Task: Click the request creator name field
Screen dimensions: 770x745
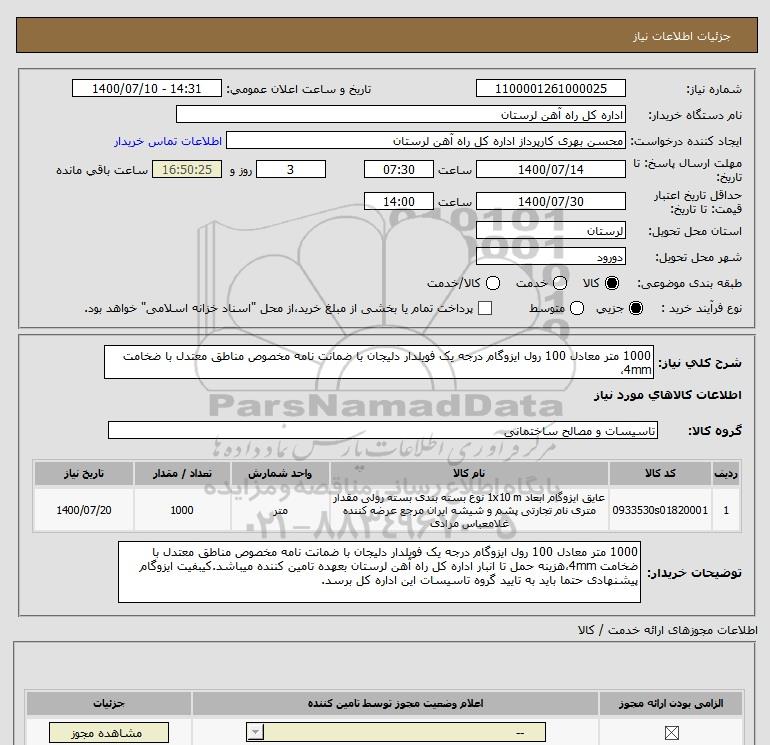Action: pyautogui.click(x=426, y=140)
